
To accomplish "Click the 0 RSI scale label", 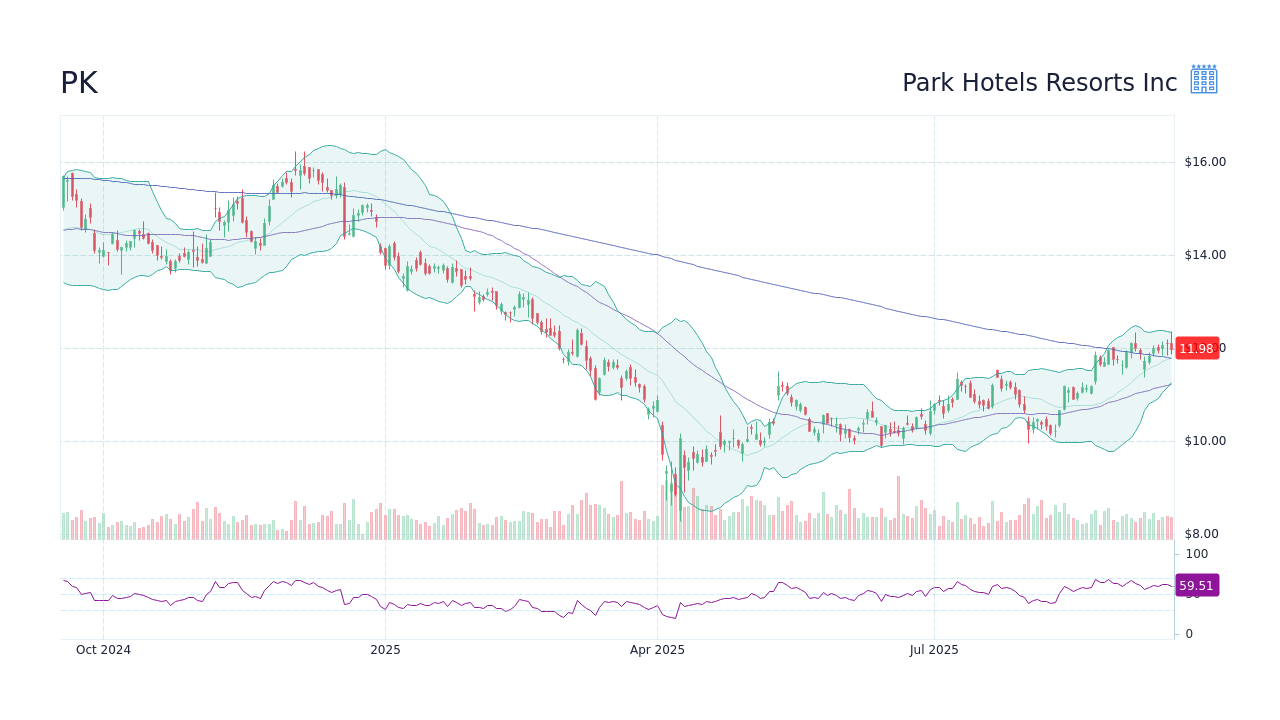I will pos(1187,632).
